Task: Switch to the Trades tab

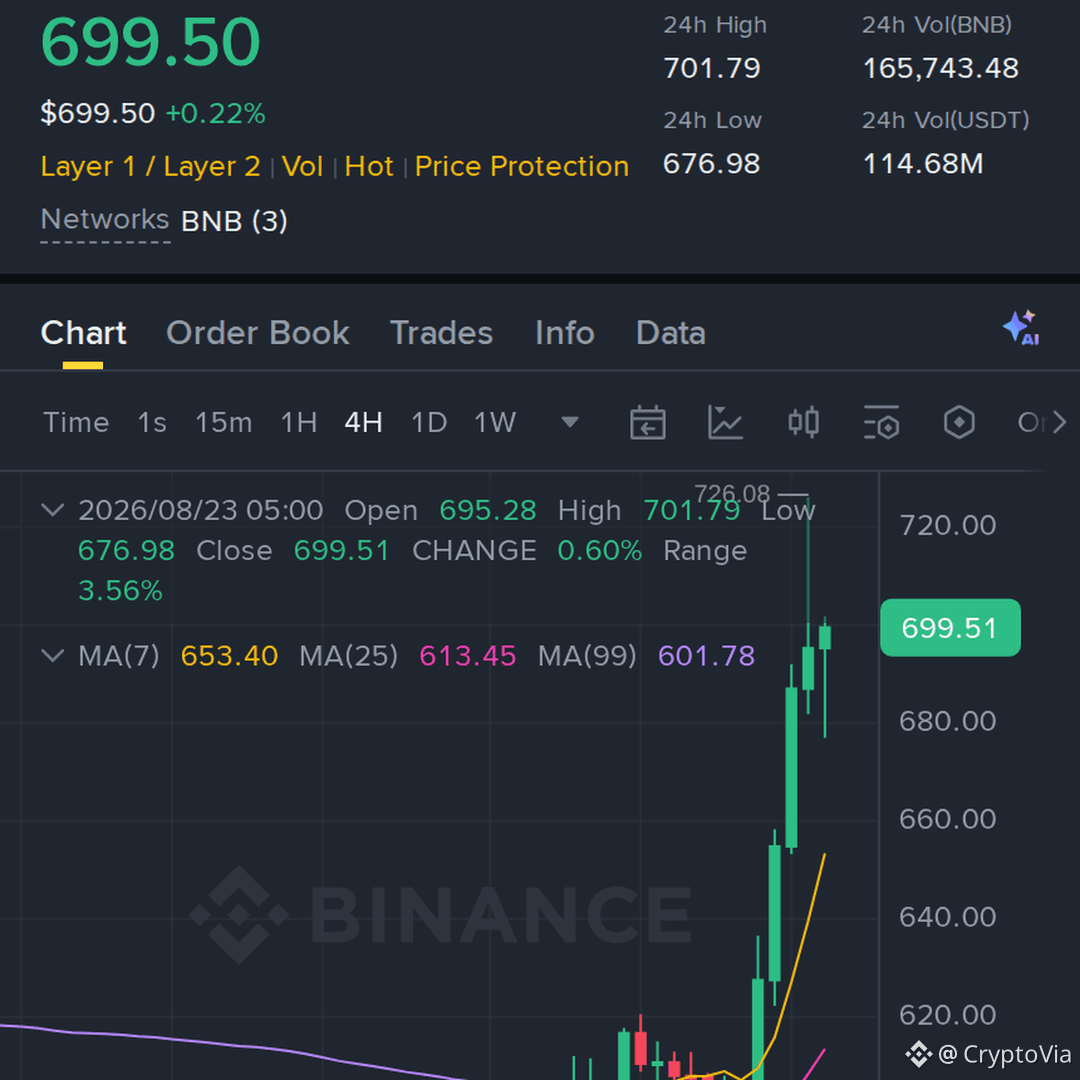Action: [x=442, y=333]
